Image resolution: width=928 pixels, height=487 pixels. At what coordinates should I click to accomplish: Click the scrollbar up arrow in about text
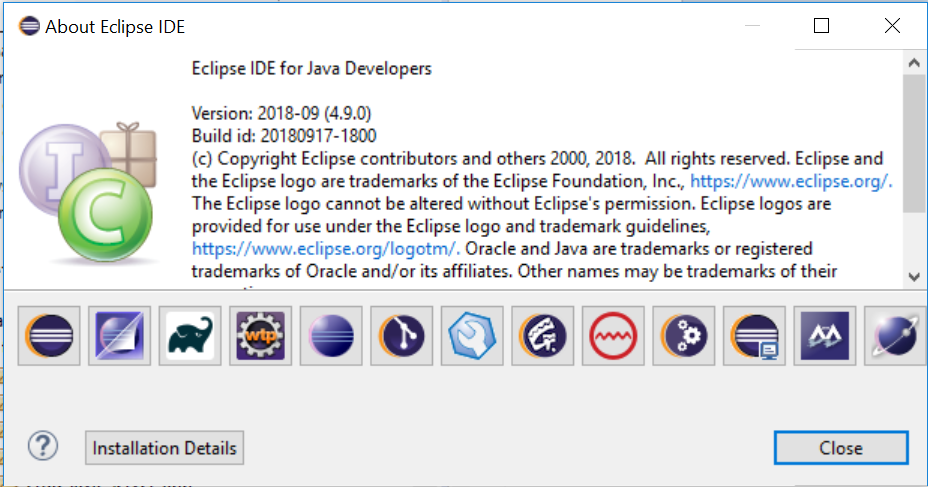point(914,63)
